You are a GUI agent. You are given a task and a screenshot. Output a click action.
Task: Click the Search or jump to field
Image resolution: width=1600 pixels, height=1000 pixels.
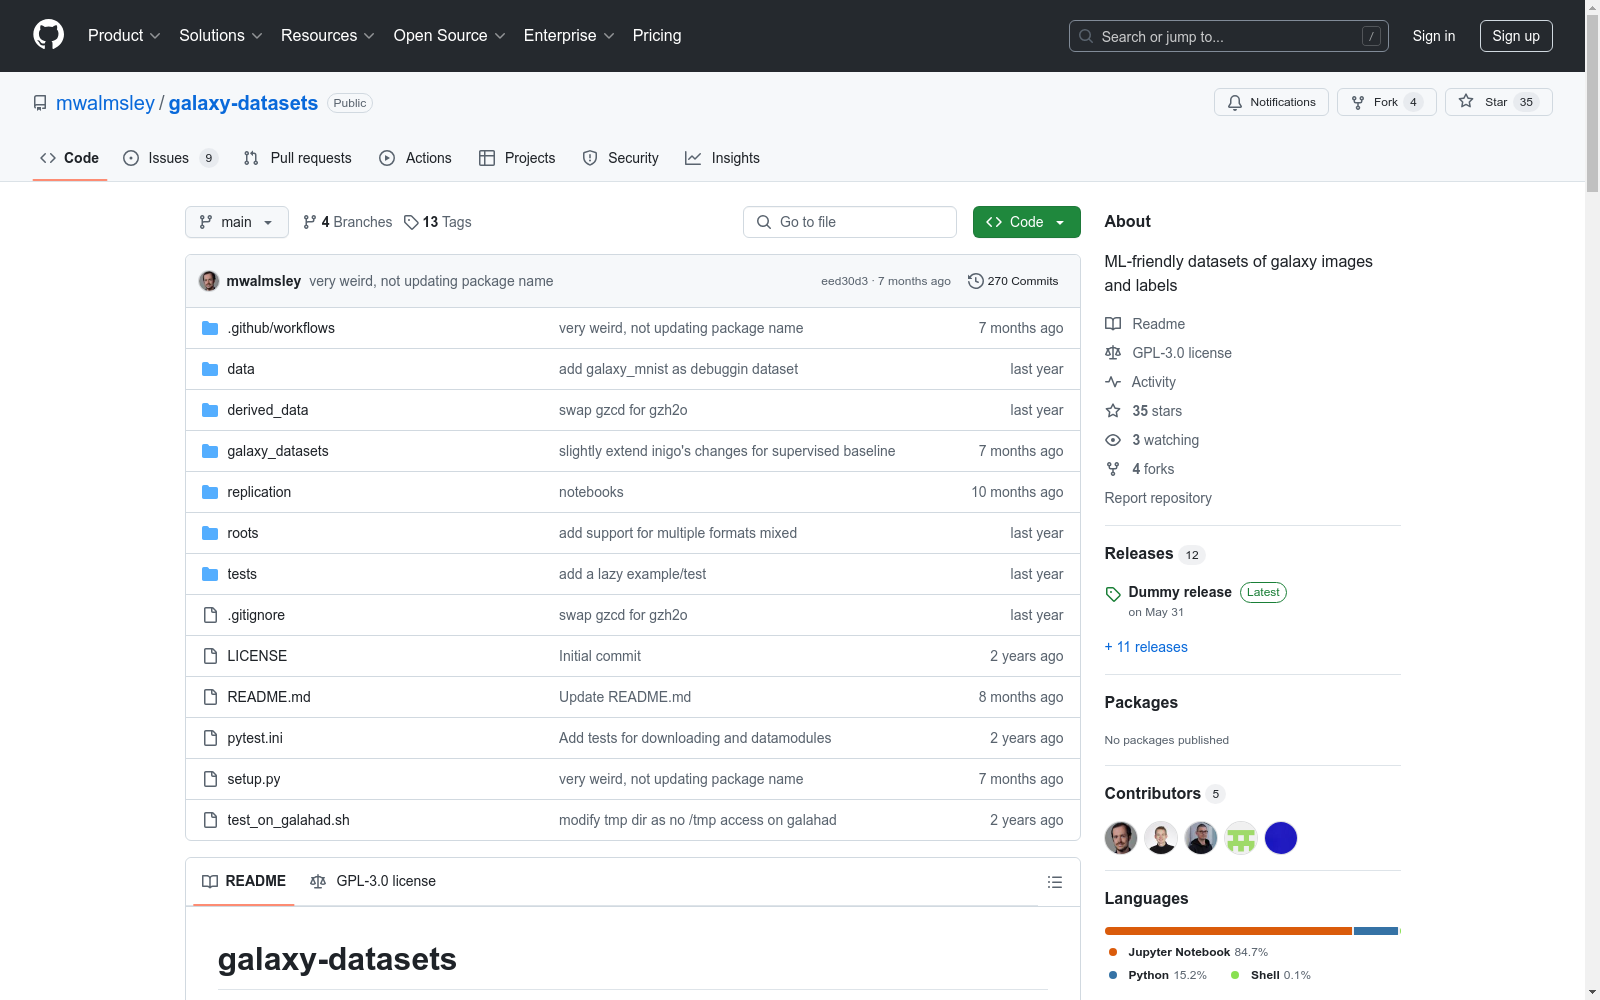(x=1229, y=36)
